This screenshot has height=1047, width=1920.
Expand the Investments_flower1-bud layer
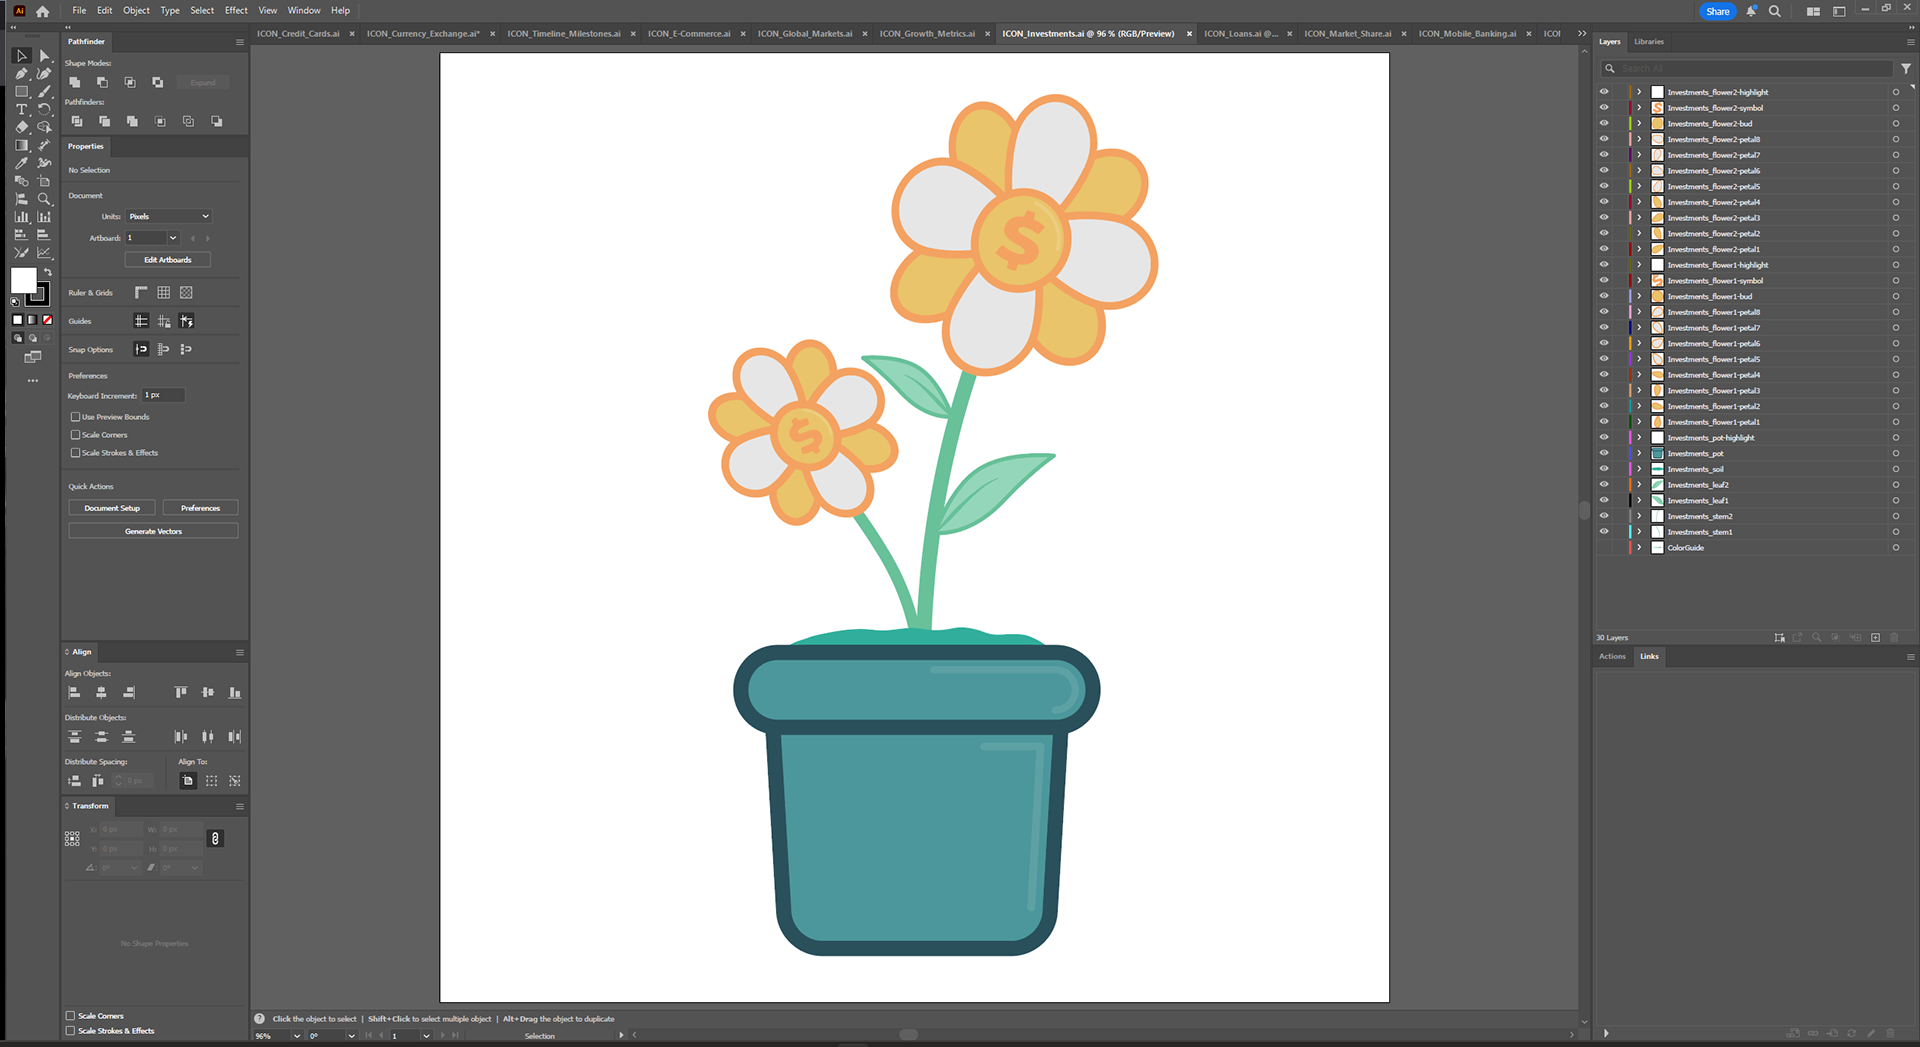(x=1639, y=296)
